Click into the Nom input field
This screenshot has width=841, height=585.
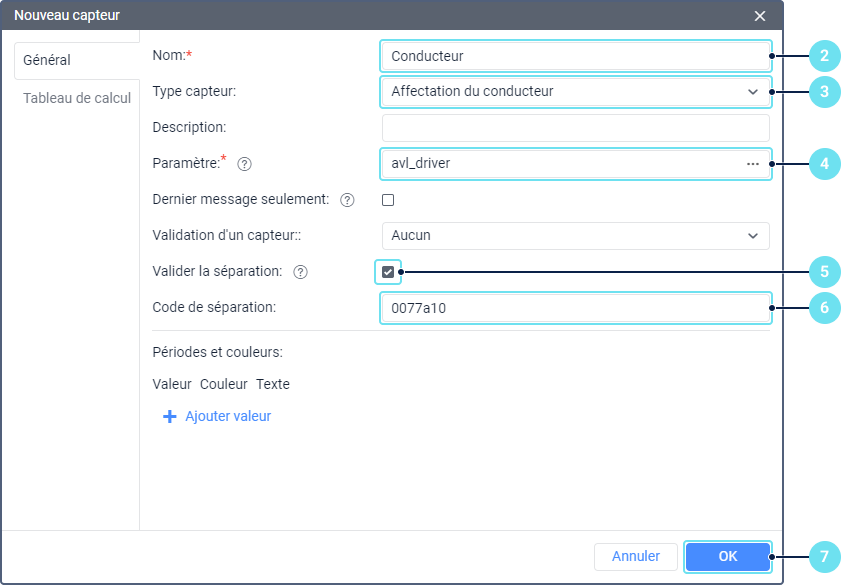(x=575, y=56)
